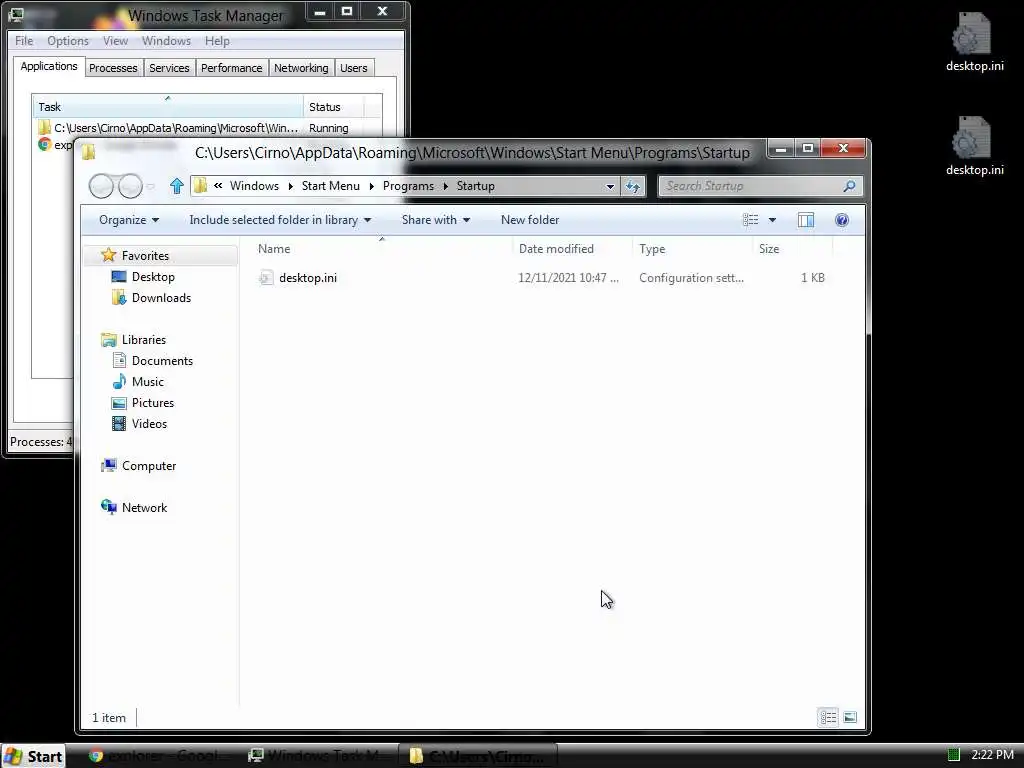Select the lower desktop.ini desktop icon
The height and width of the screenshot is (768, 1024).
[974, 146]
